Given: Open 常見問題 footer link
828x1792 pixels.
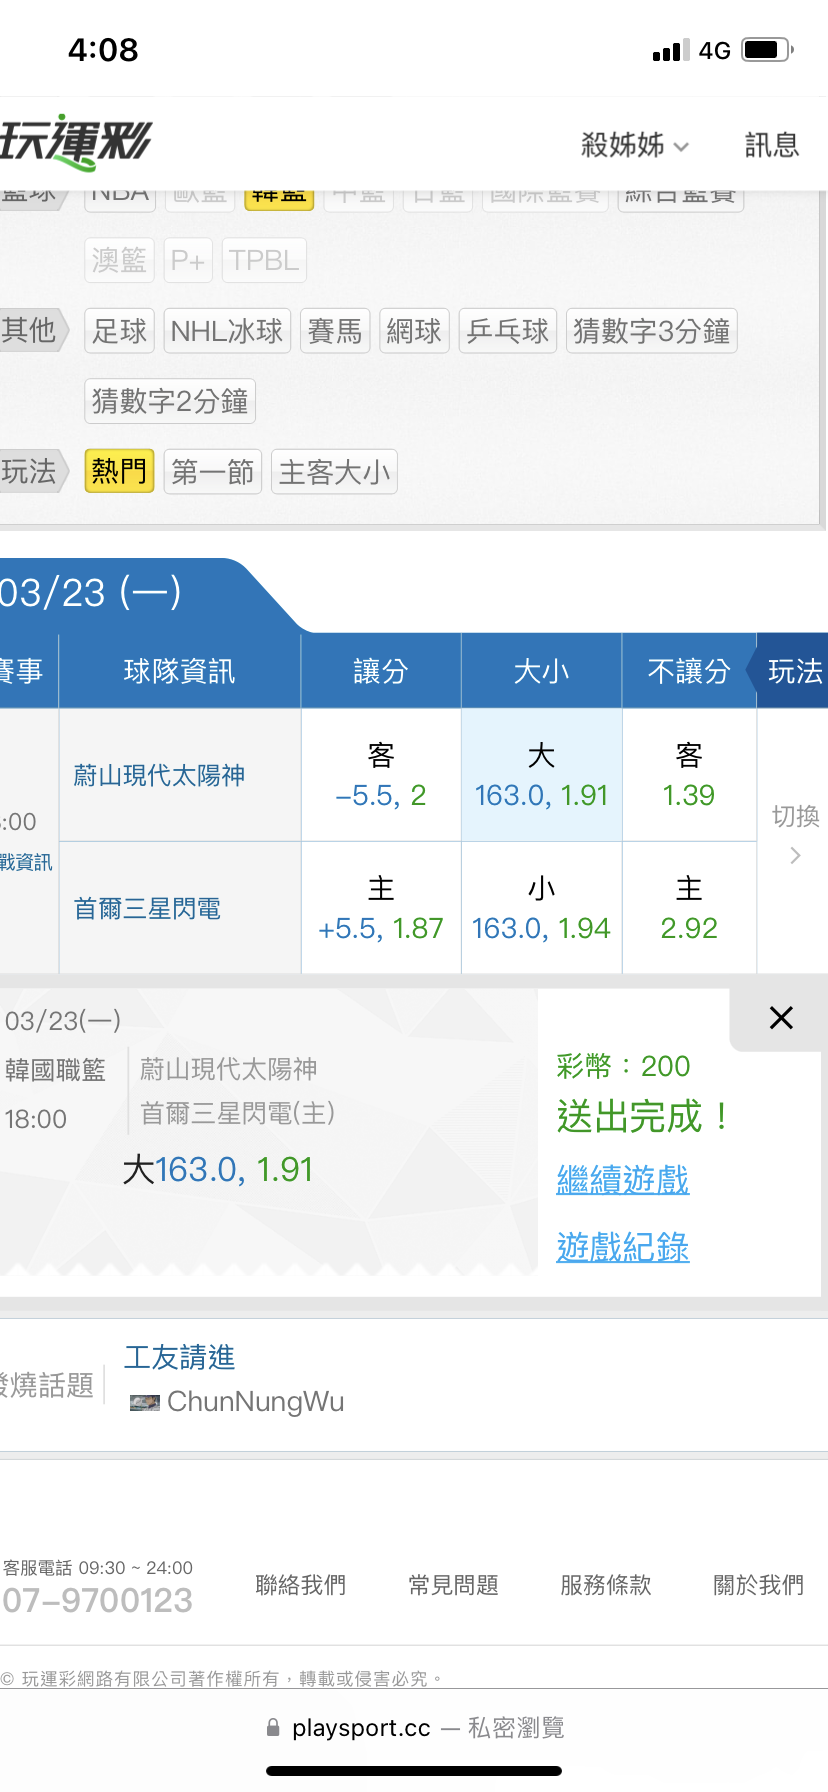Looking at the screenshot, I should pos(454,1585).
